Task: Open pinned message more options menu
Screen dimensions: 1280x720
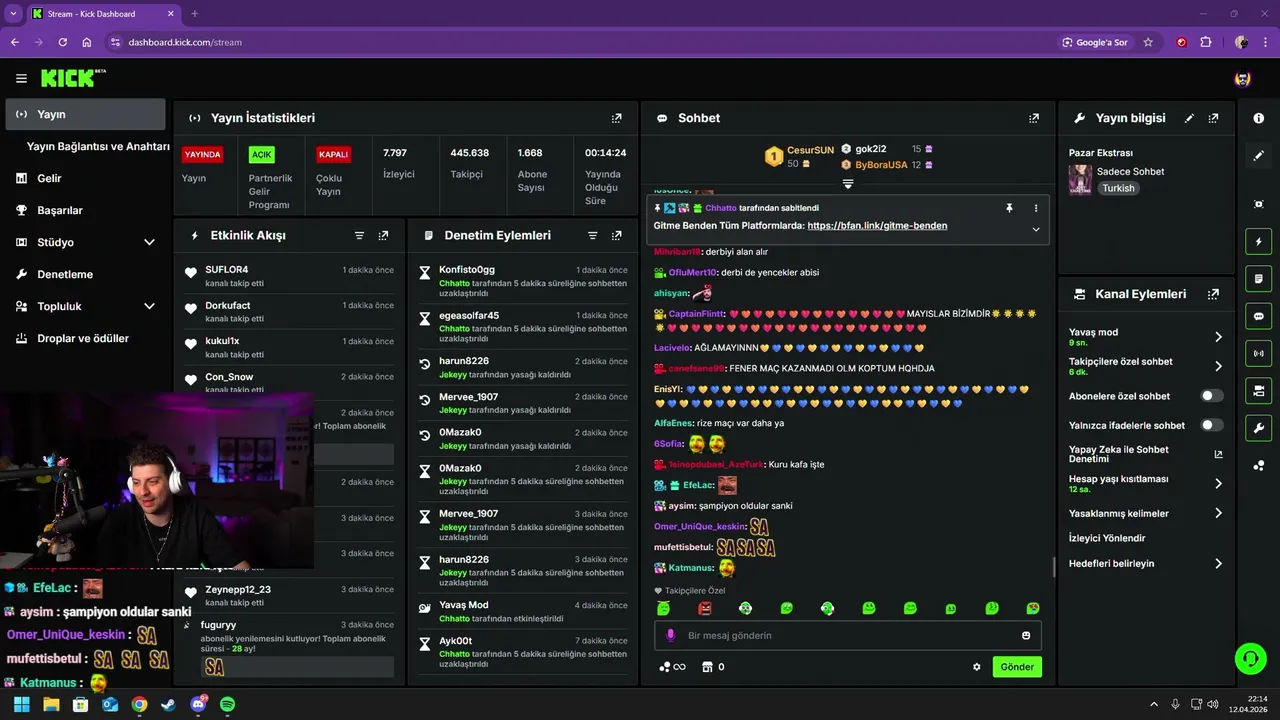Action: pos(1035,208)
